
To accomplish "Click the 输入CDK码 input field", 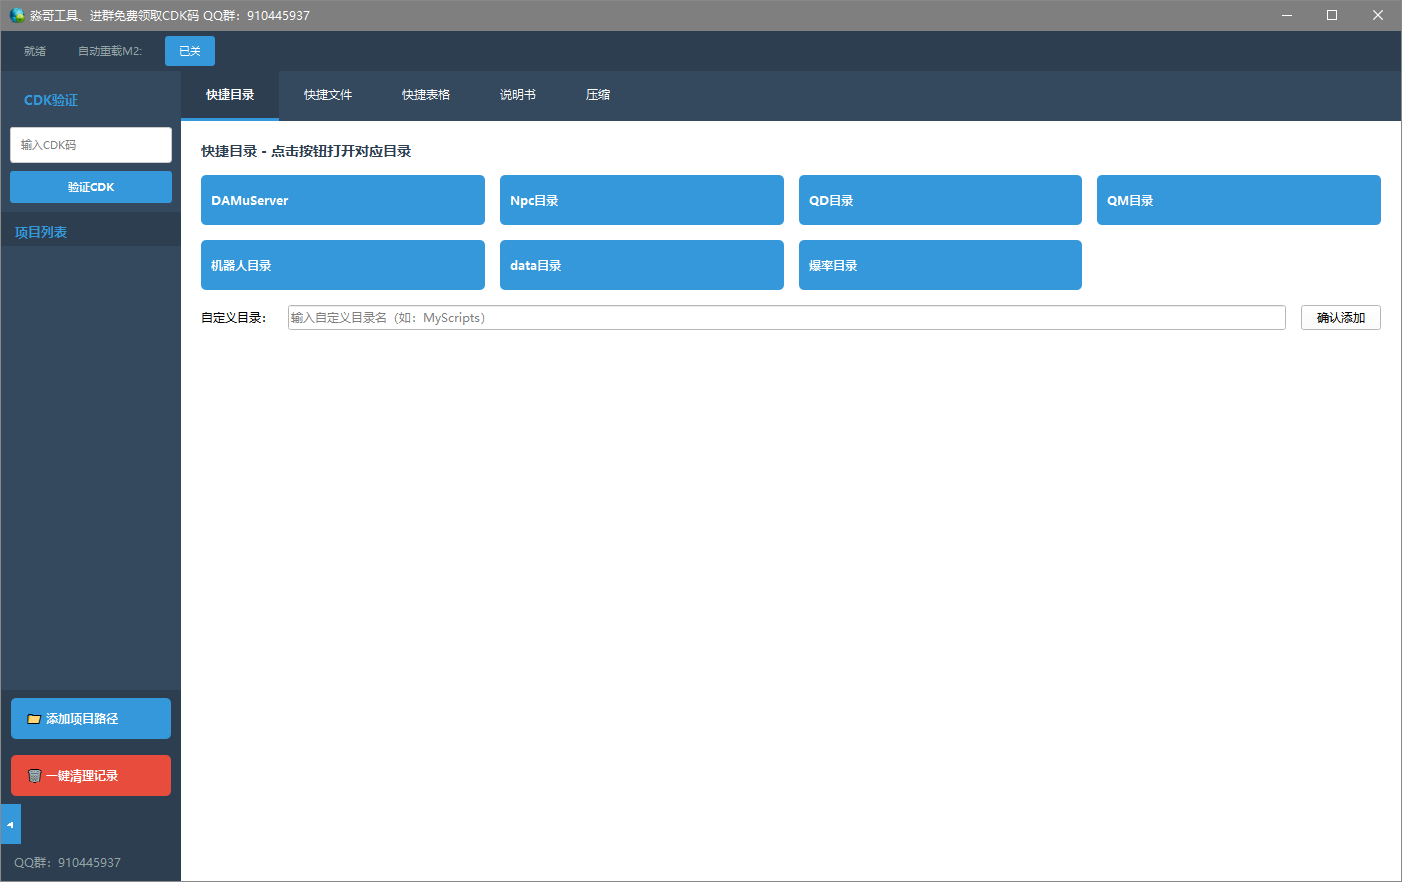I will tap(91, 145).
